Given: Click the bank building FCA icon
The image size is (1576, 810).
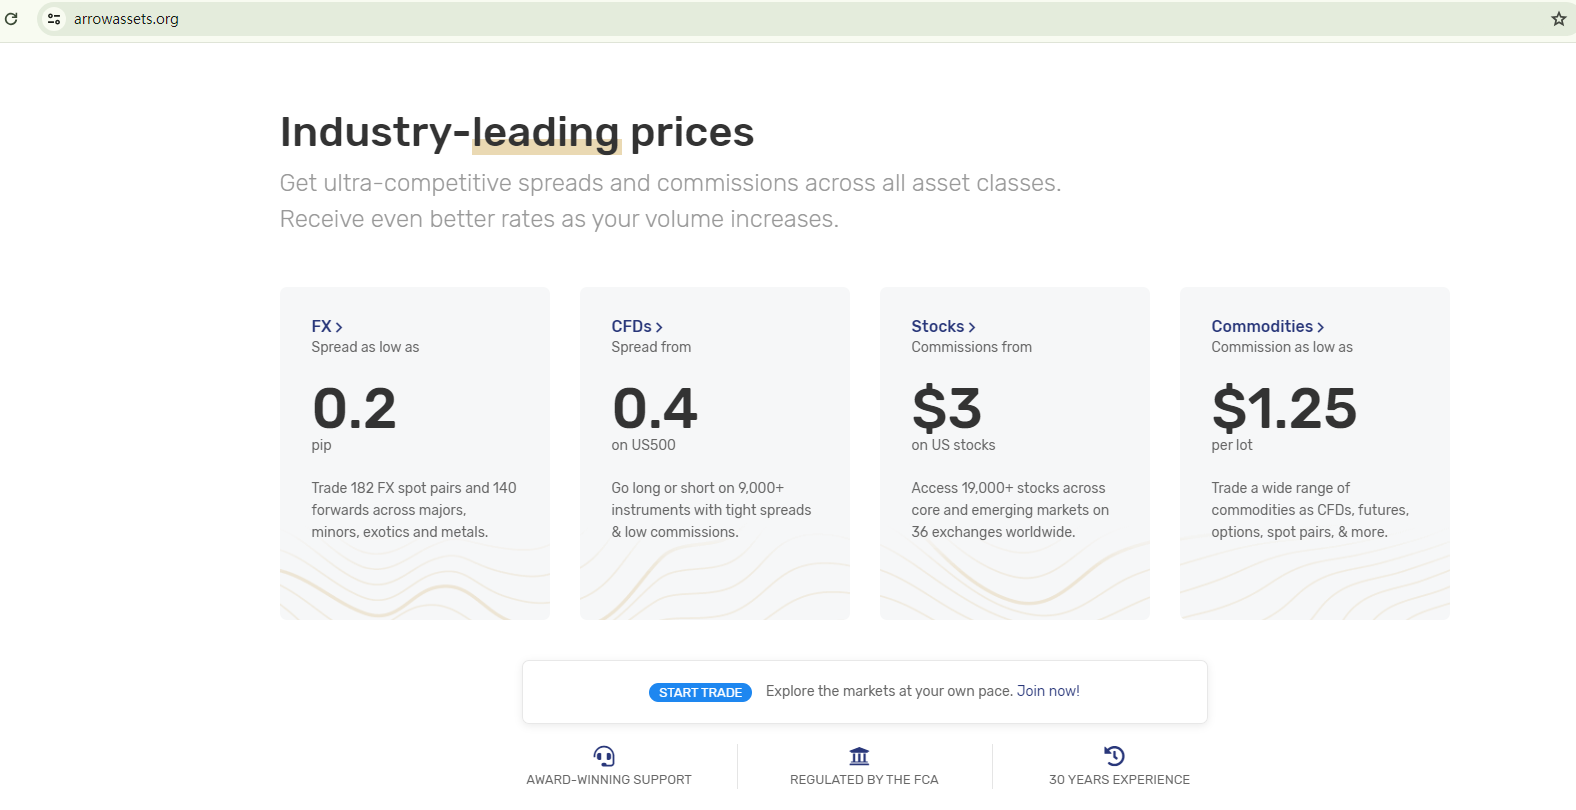Looking at the screenshot, I should tap(859, 756).
